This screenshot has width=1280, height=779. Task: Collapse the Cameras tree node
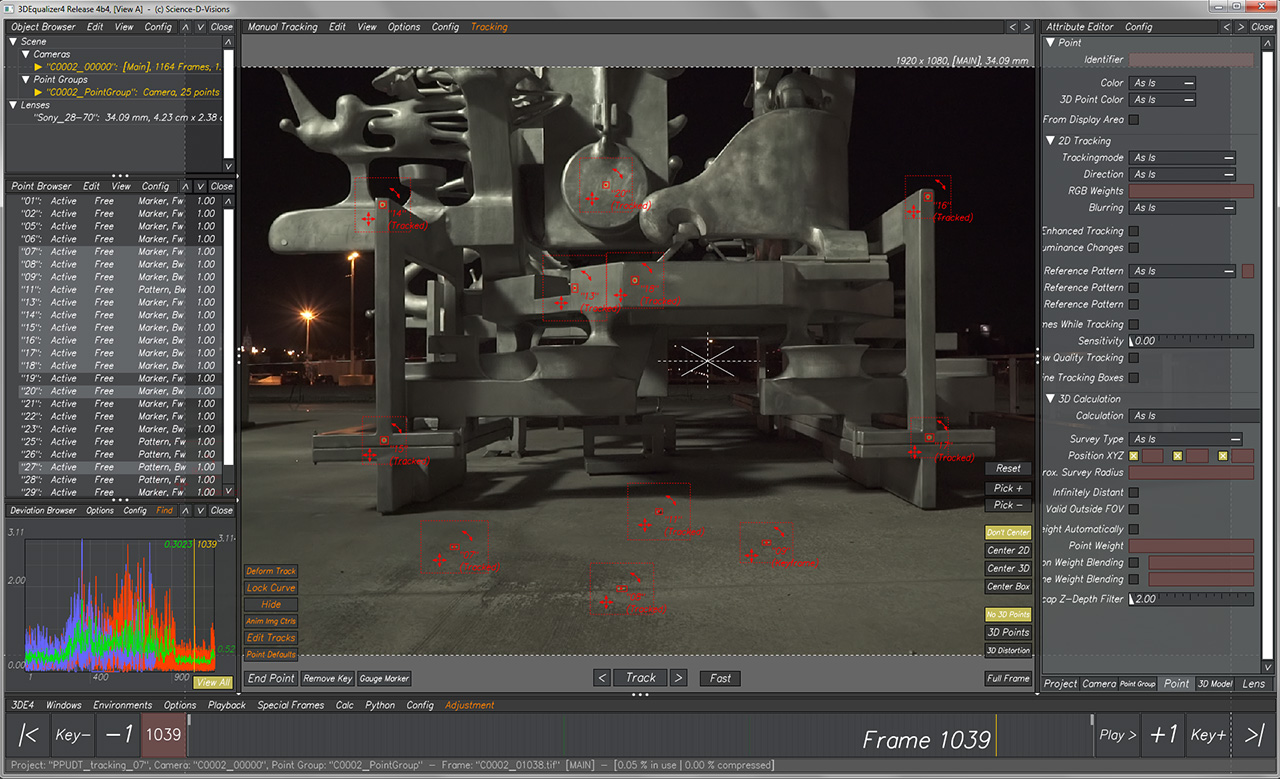point(27,54)
